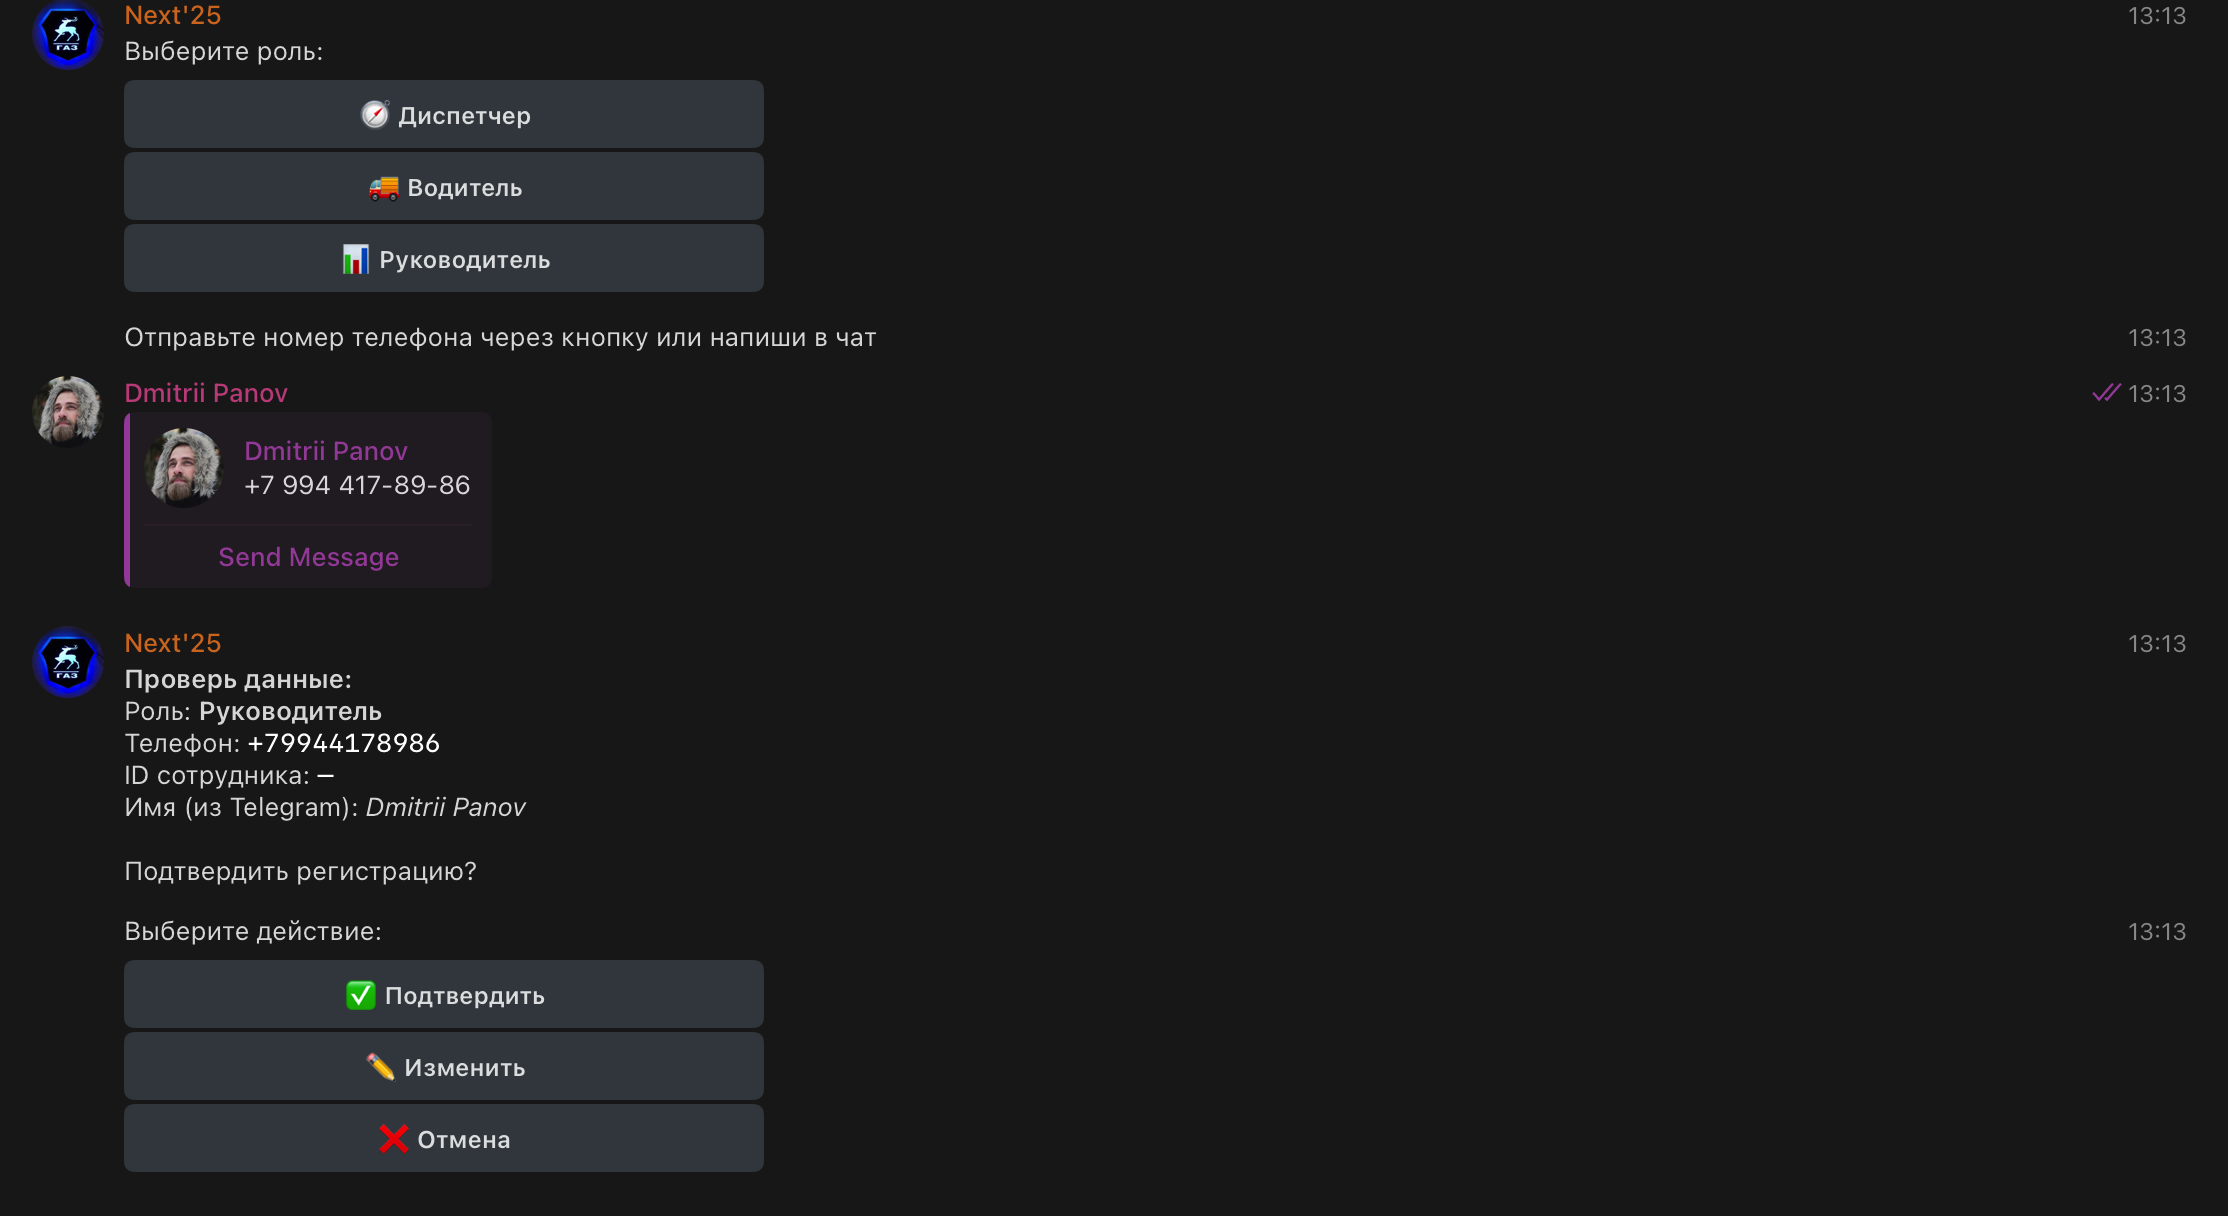This screenshot has width=2228, height=1216.
Task: Click the truck emoji on the Водитель button
Action: (383, 187)
